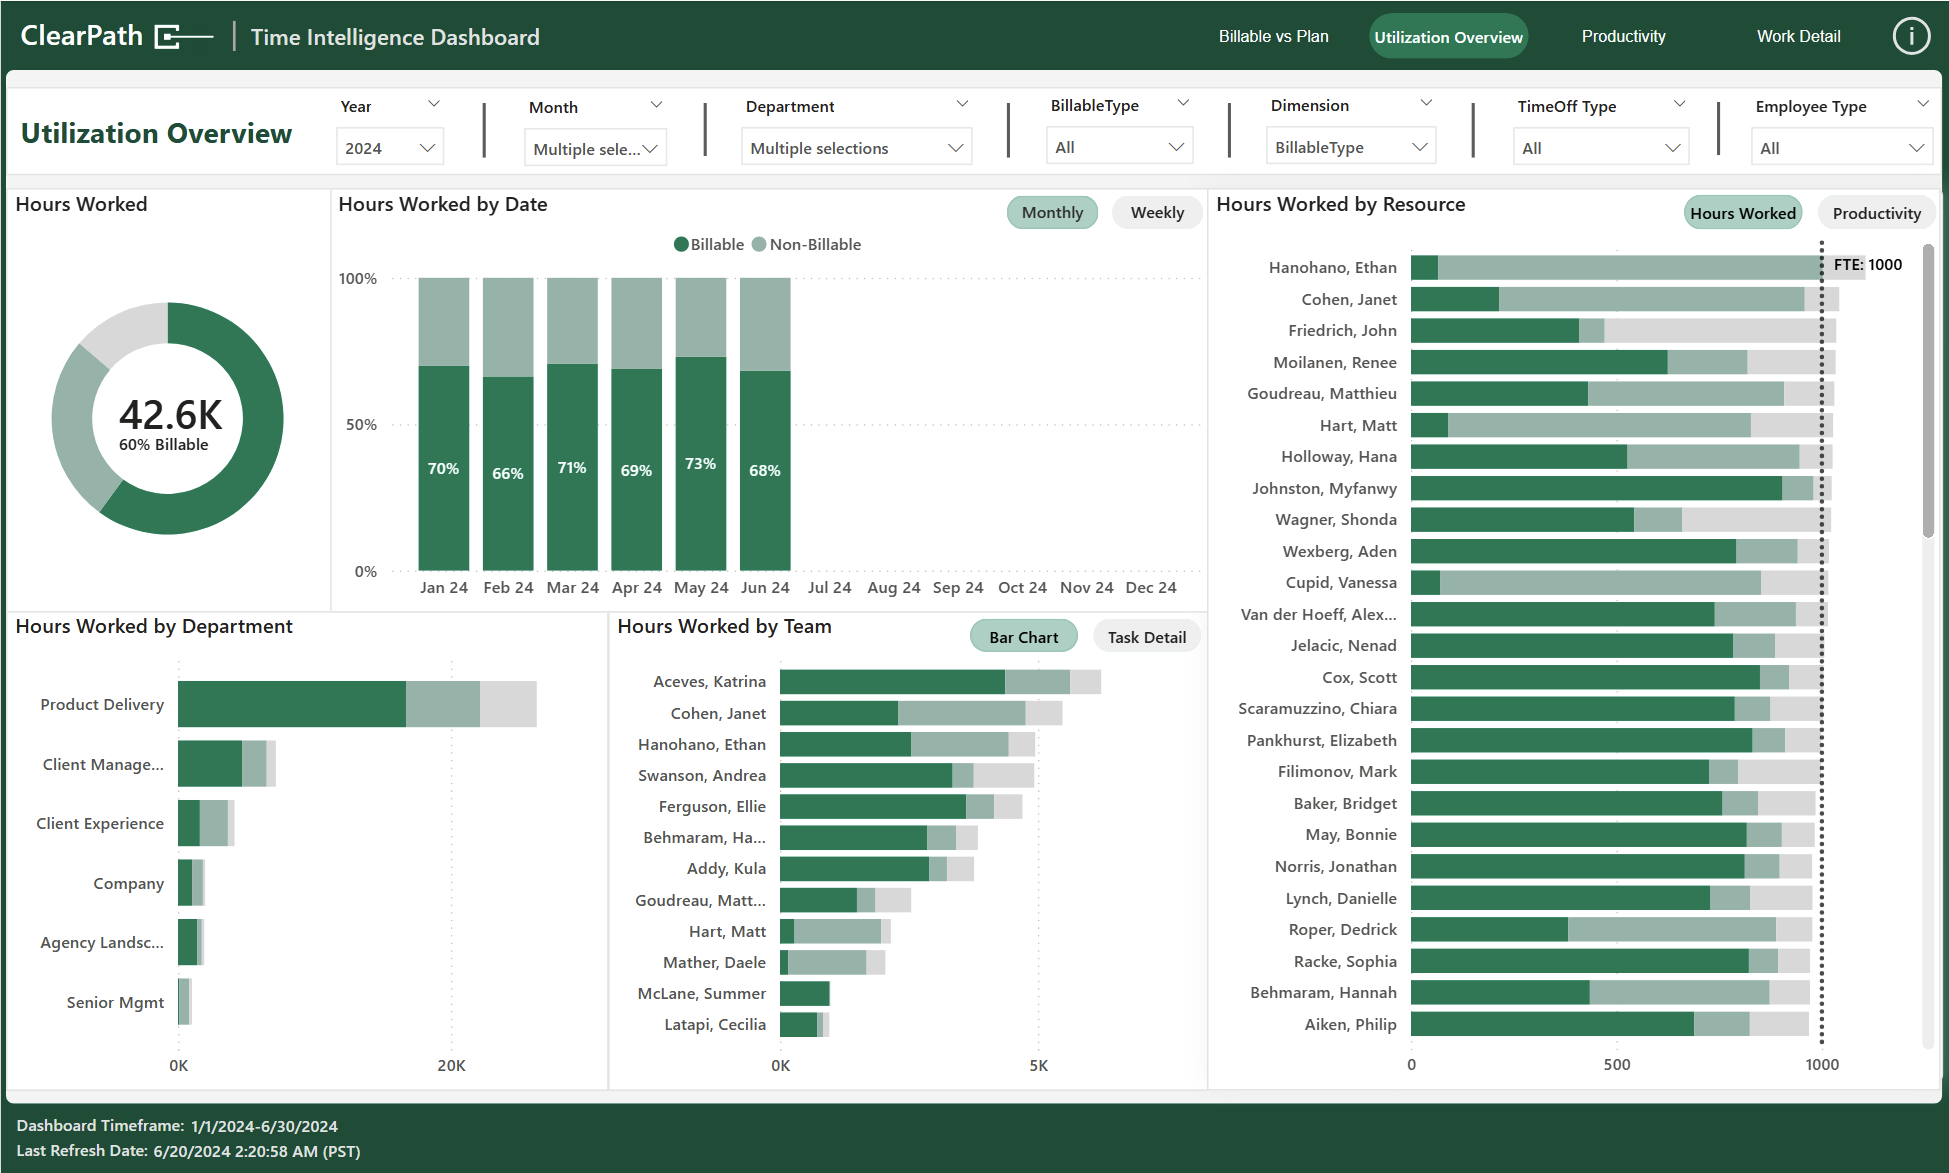Open the Year 2024 dropdown
Viewport: 1949px width, 1173px height.
coord(390,148)
